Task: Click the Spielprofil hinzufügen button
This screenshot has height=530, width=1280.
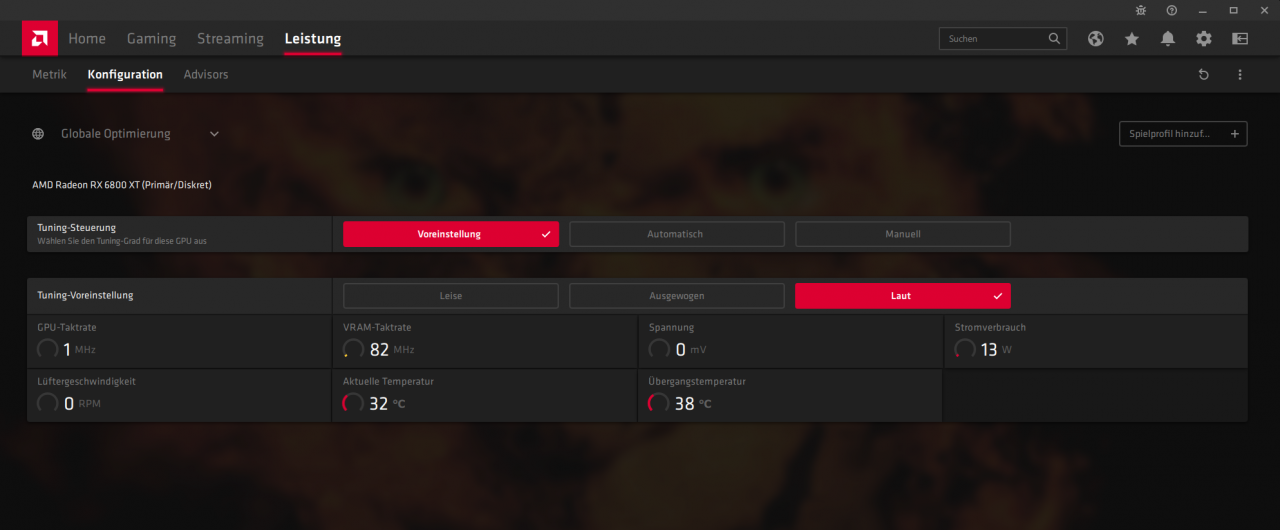Action: click(x=1183, y=134)
